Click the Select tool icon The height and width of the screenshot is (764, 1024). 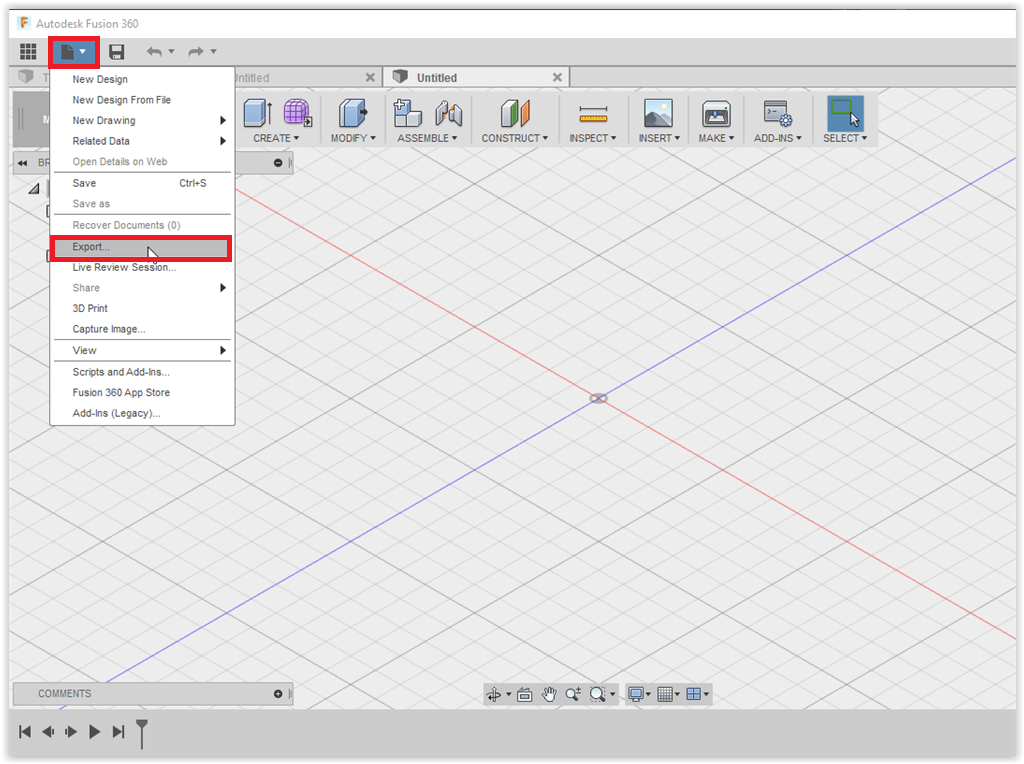pos(844,114)
